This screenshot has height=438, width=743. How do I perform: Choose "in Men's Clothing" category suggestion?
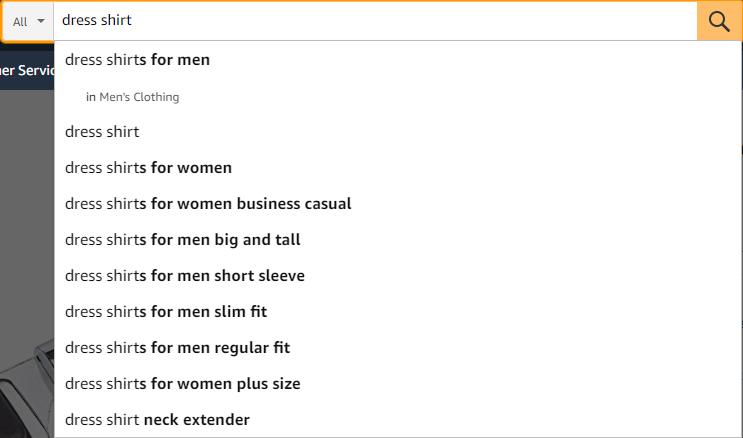pyautogui.click(x=132, y=97)
